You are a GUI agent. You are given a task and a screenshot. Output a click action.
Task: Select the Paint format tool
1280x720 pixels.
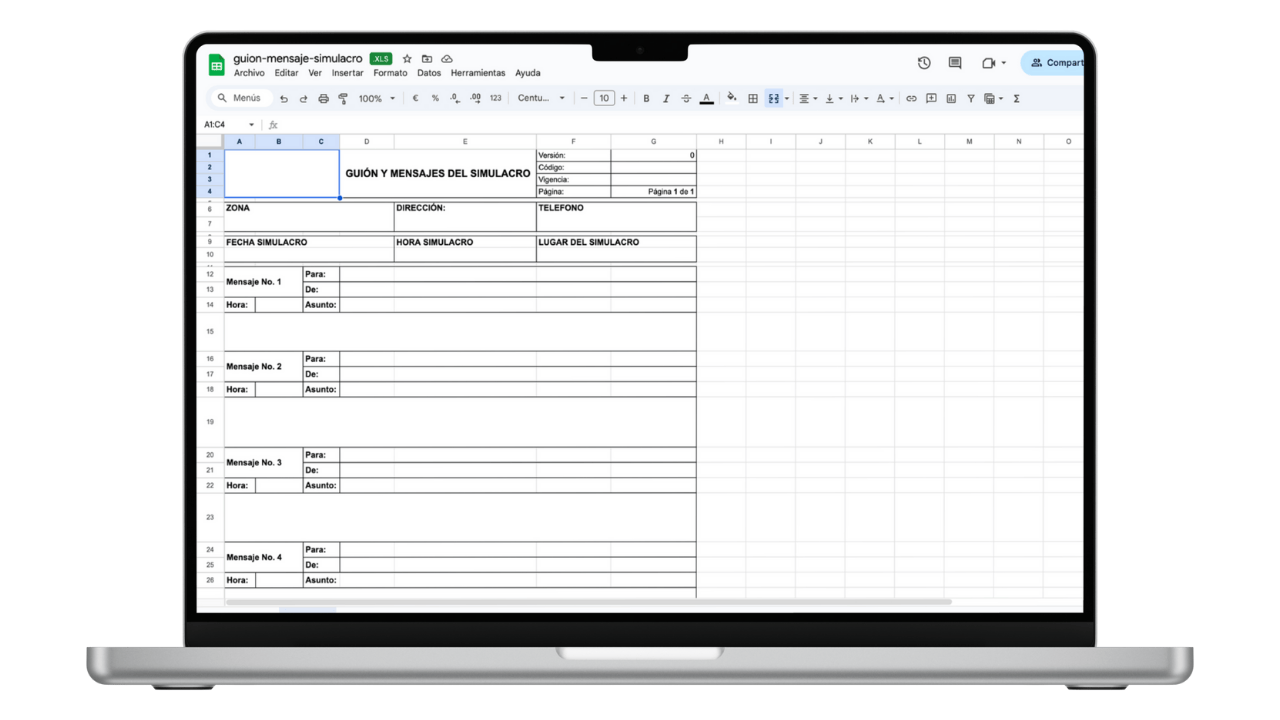coord(343,98)
